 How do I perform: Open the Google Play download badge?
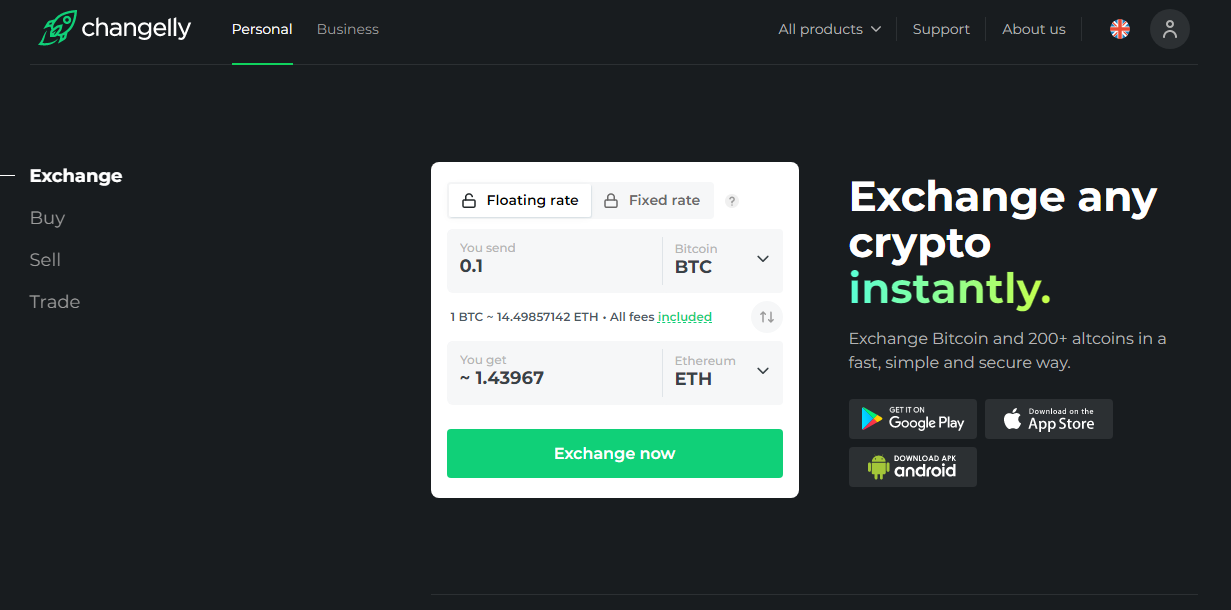912,418
